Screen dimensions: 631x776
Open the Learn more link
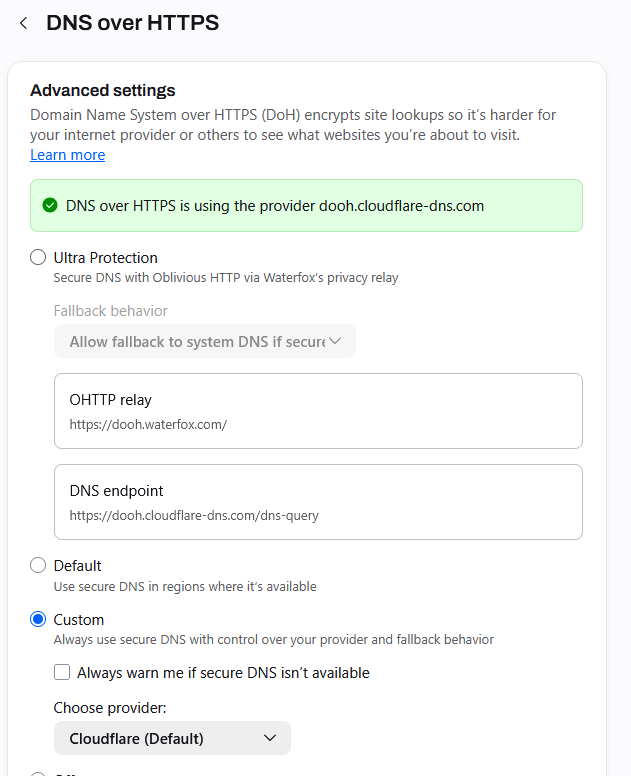coord(68,155)
